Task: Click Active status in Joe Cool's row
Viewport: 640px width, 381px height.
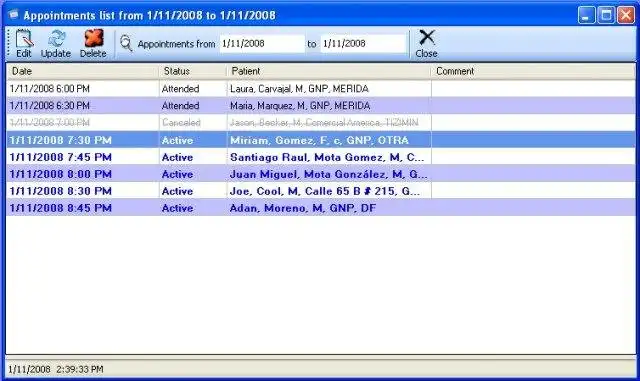Action: pyautogui.click(x=178, y=191)
